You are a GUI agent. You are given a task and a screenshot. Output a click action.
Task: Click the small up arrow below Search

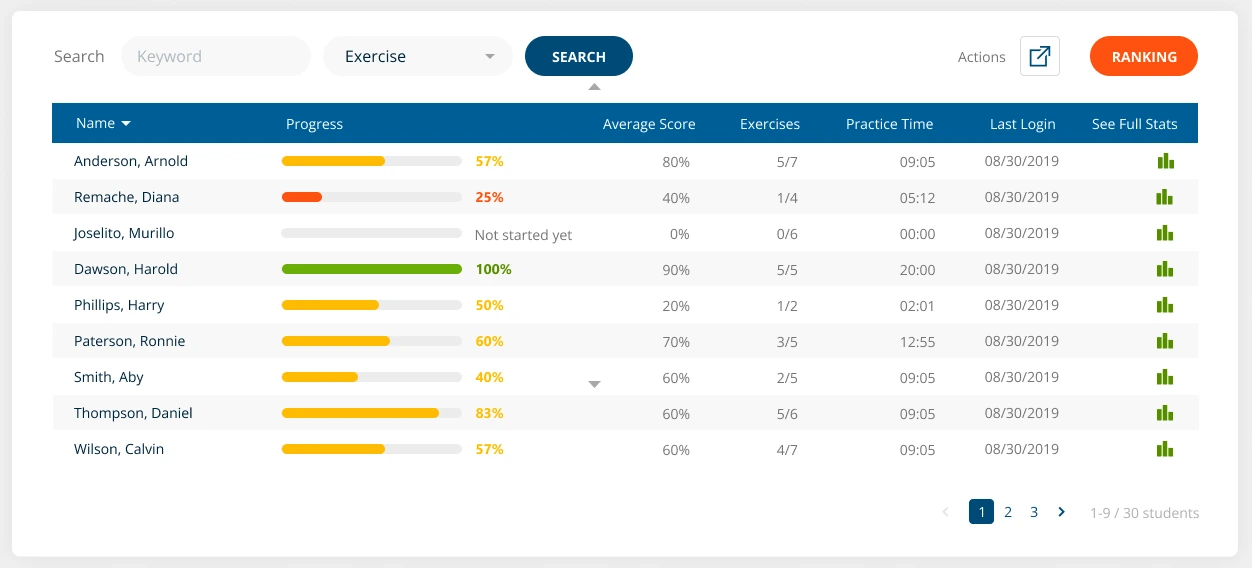click(x=594, y=87)
